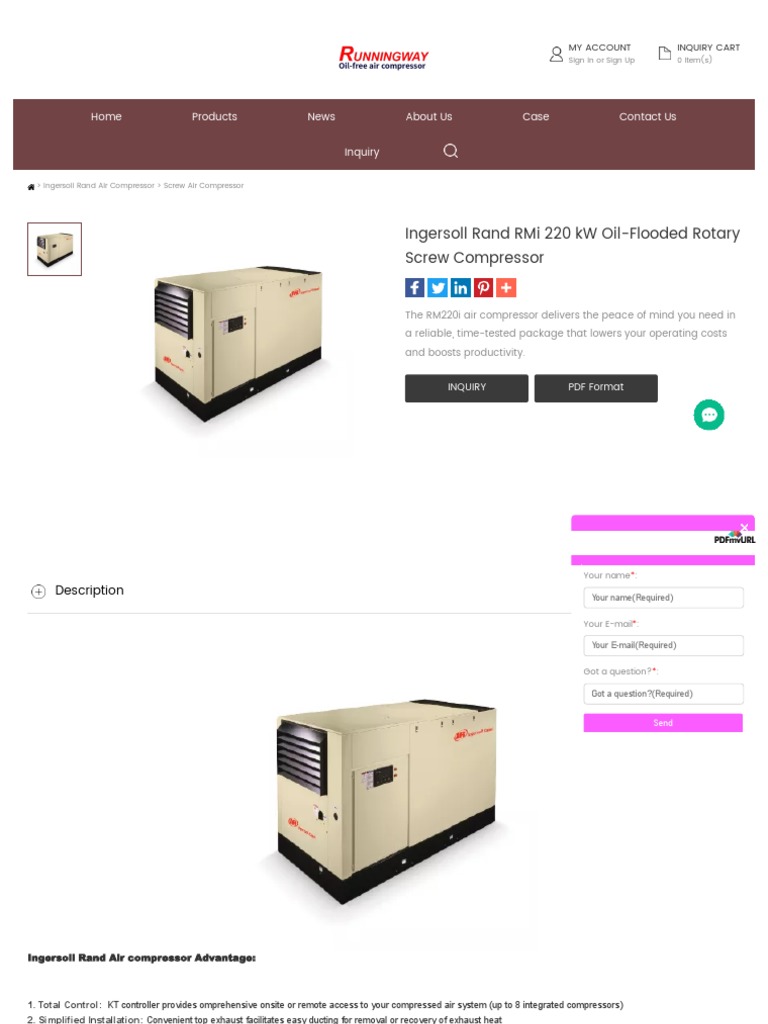Open the Contact Us menu item
The height and width of the screenshot is (1024, 768).
[x=647, y=116]
